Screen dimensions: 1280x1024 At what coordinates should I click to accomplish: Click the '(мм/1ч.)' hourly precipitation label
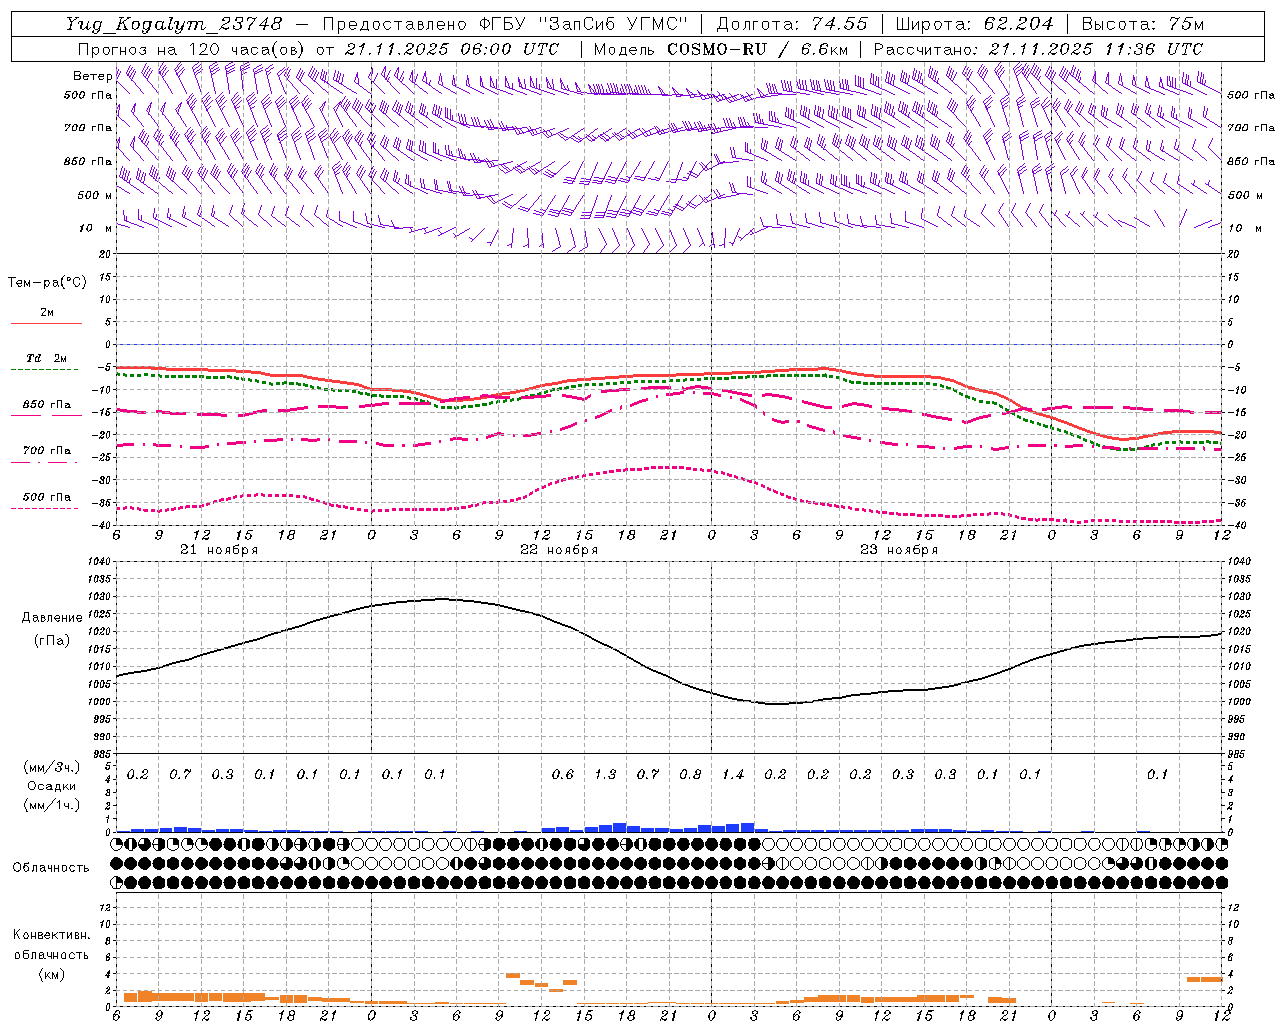click(x=52, y=805)
